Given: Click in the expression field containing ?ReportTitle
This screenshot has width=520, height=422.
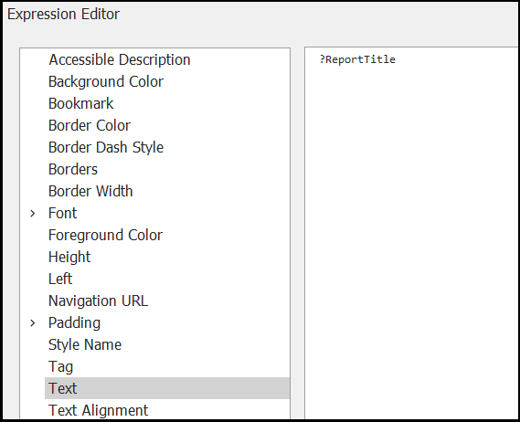Looking at the screenshot, I should (411, 233).
